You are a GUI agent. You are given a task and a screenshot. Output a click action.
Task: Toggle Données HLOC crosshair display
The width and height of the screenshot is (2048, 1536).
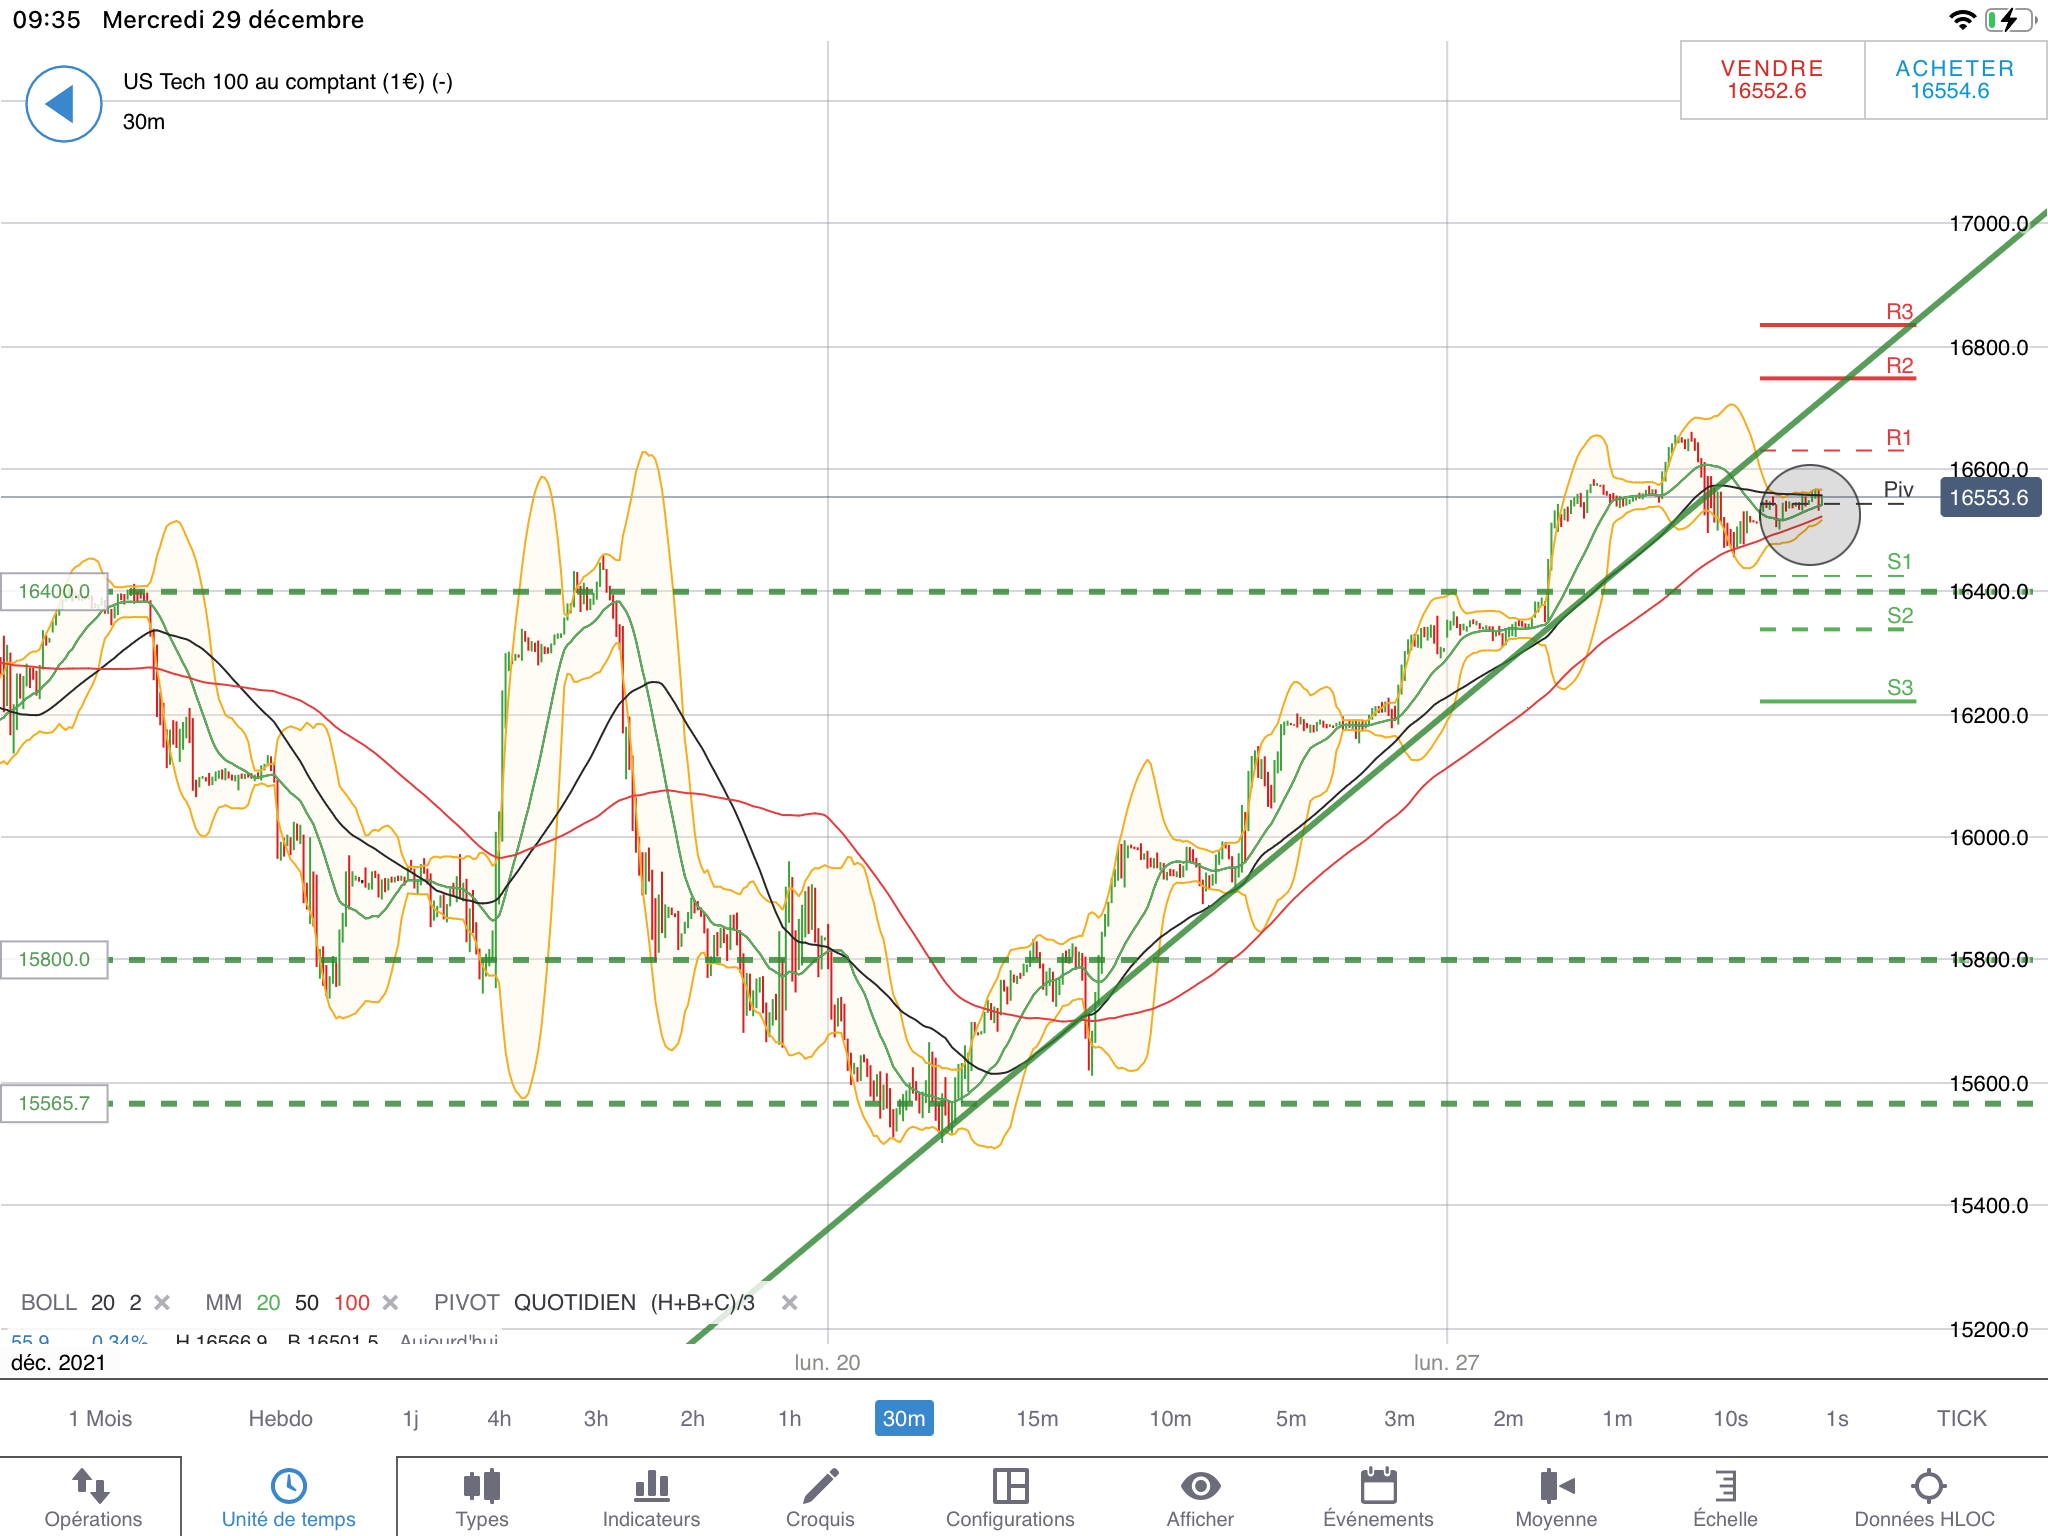1925,1497
